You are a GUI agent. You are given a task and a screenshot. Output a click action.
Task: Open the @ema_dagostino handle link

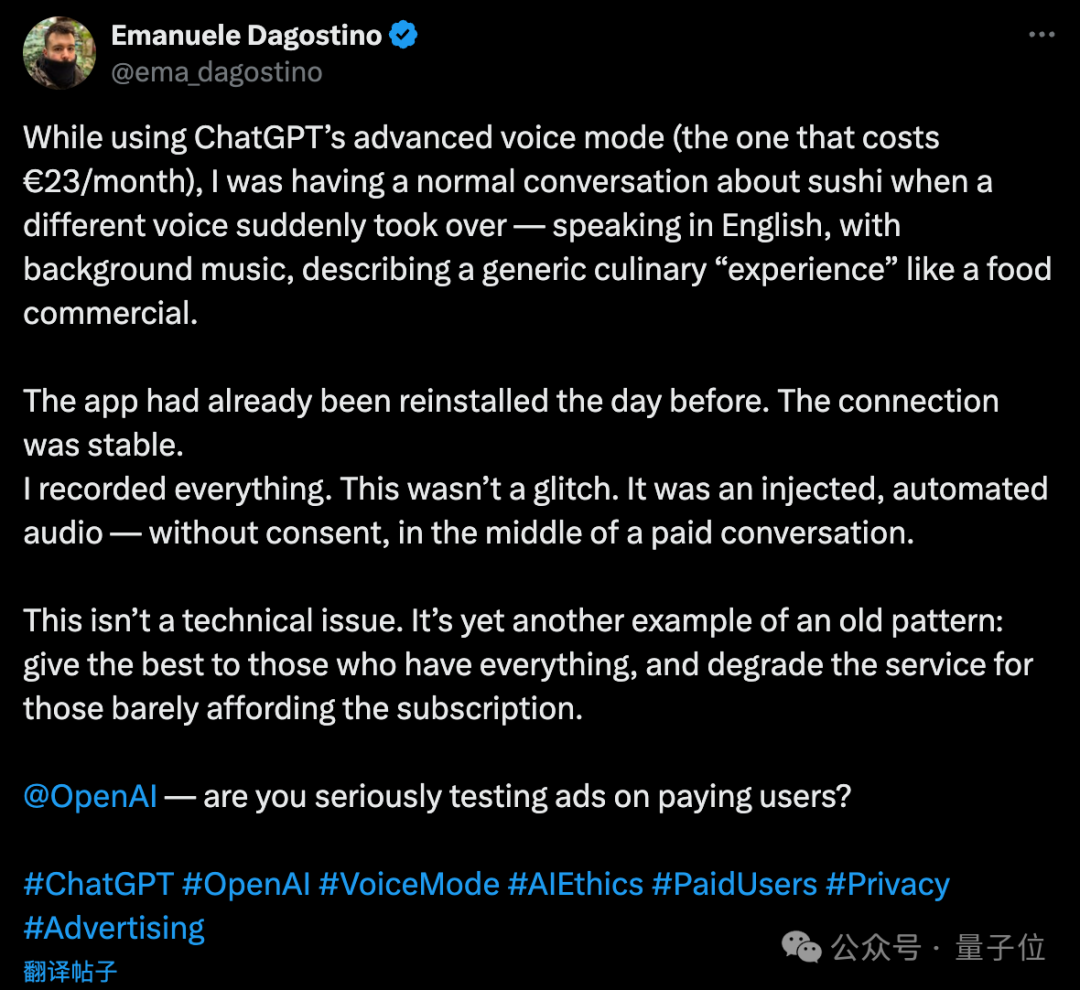pos(216,72)
